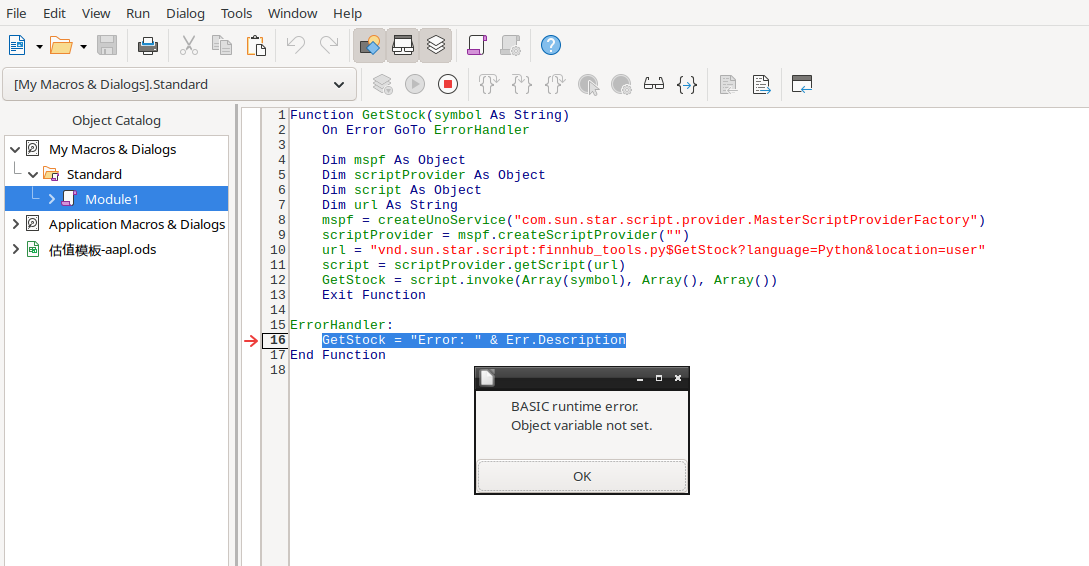The image size is (1089, 566).
Task: Open the Help icon
Action: (550, 45)
